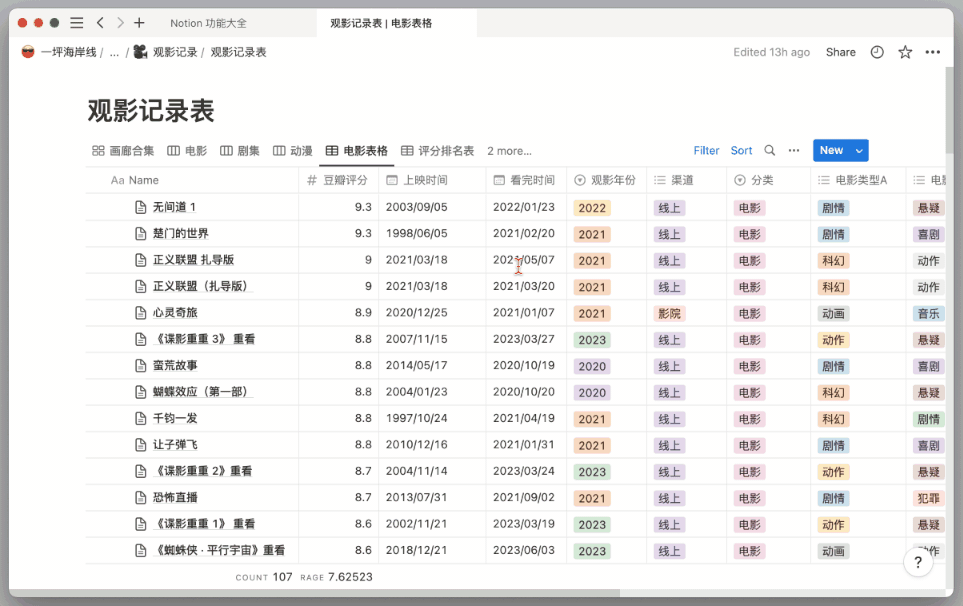
Task: Open the COUNT 107 calculation menu
Action: 263,577
